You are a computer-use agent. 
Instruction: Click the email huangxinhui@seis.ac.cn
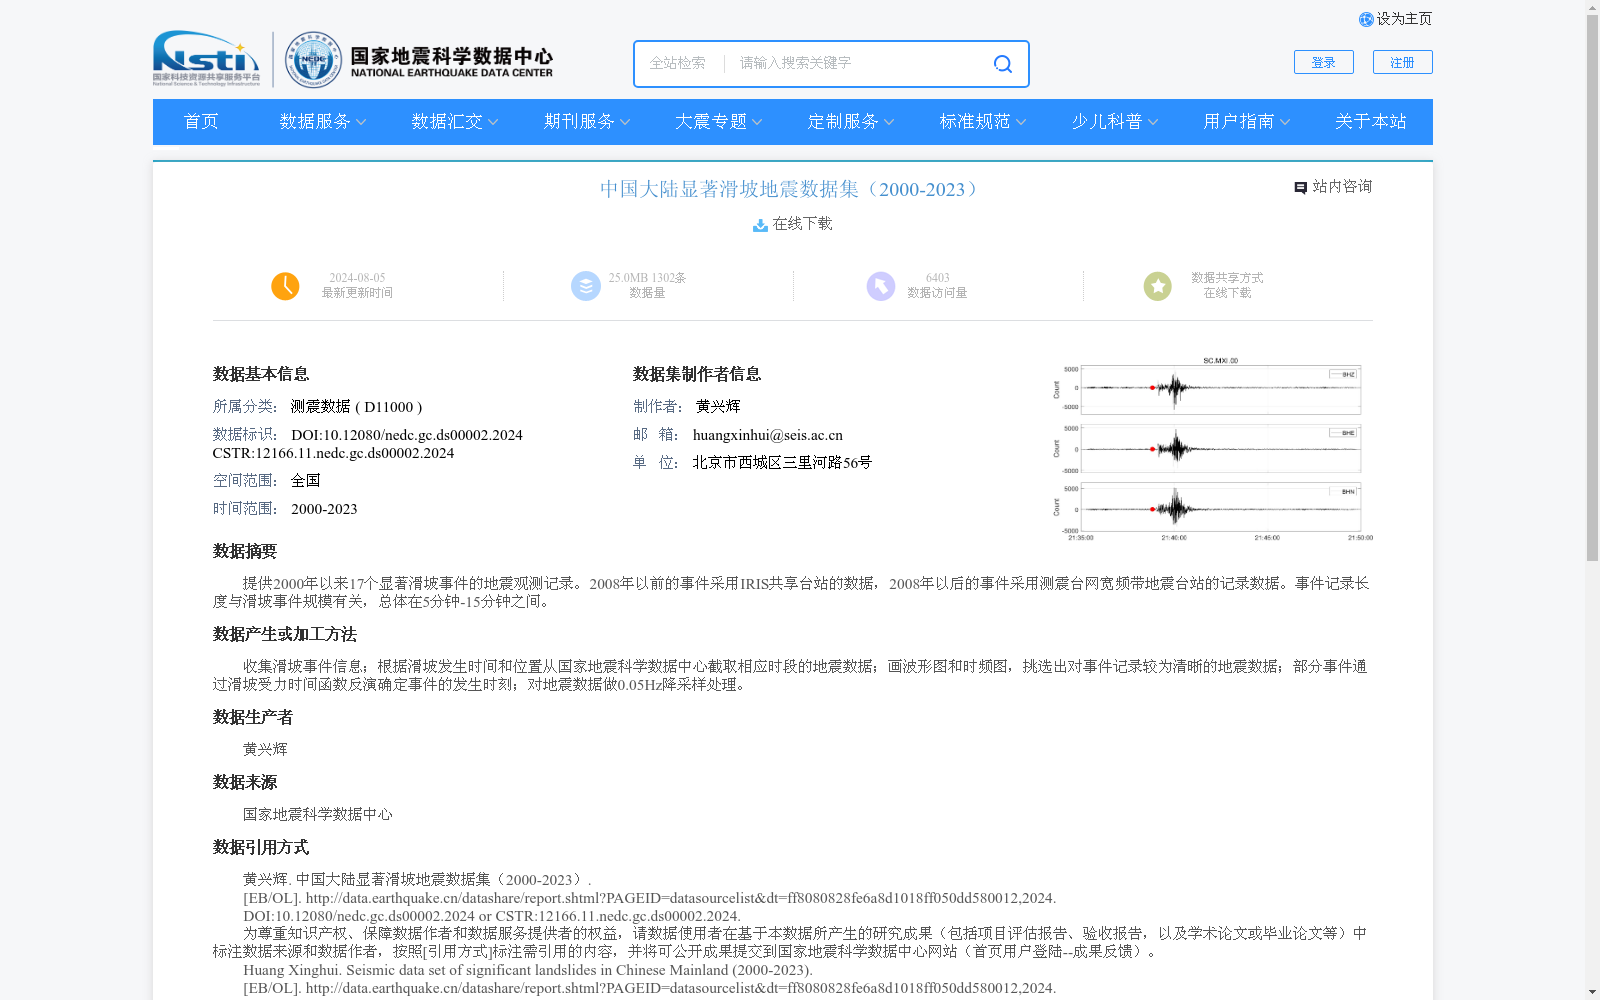click(768, 435)
